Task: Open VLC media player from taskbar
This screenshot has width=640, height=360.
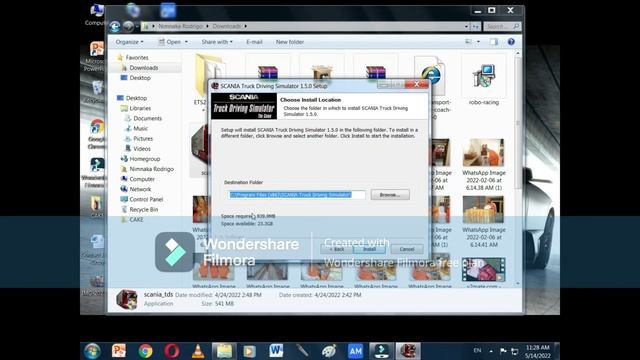Action: tap(198, 351)
